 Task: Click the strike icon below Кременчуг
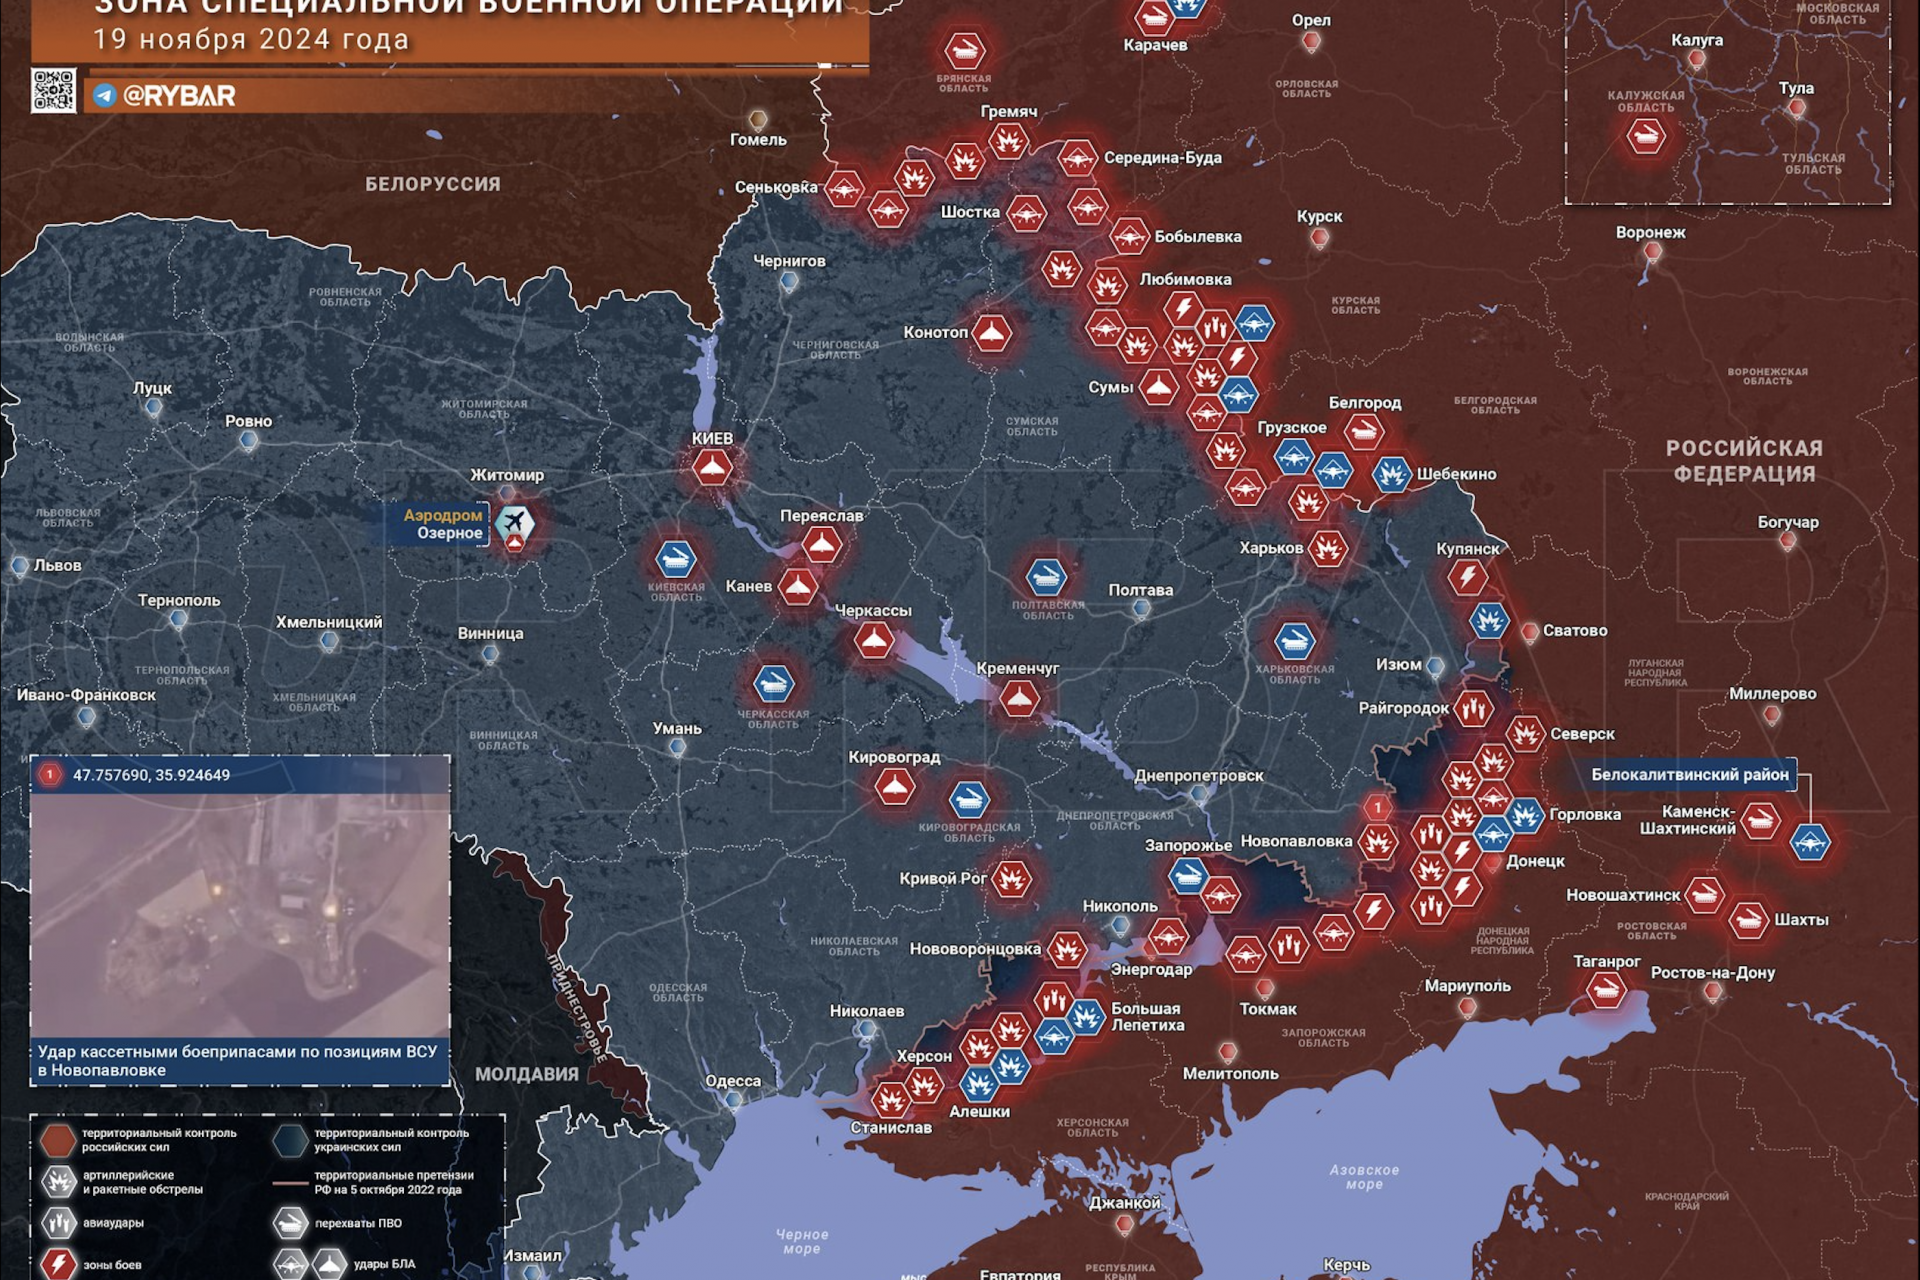click(1019, 698)
